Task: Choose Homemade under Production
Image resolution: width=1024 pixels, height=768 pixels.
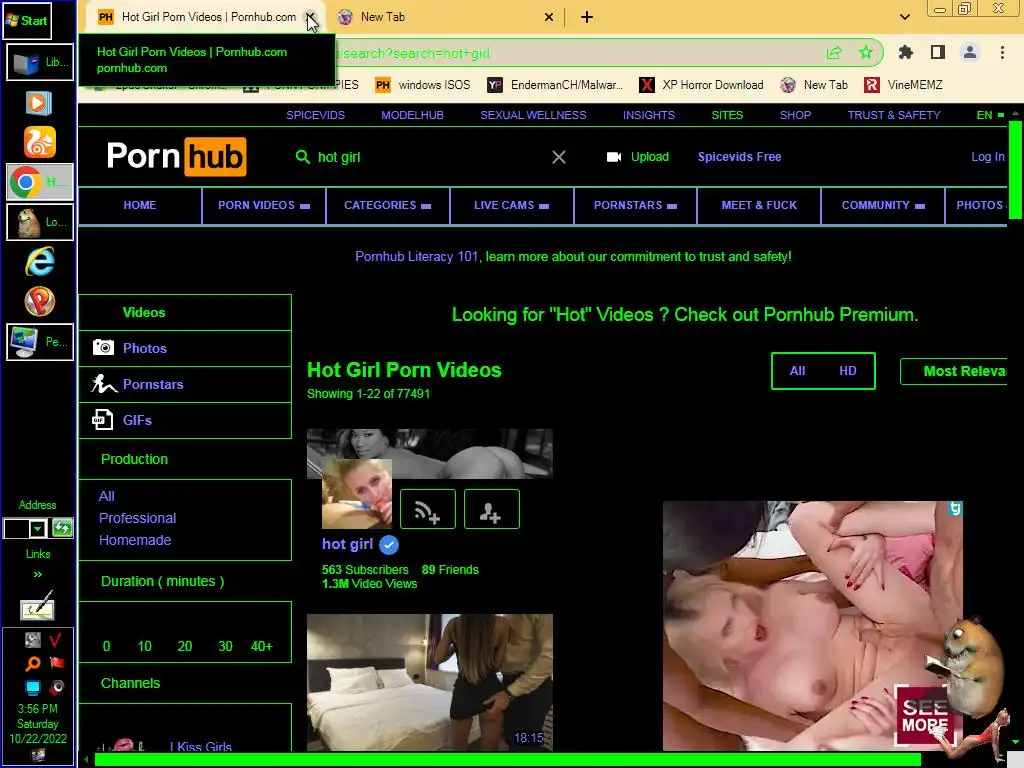Action: [135, 540]
